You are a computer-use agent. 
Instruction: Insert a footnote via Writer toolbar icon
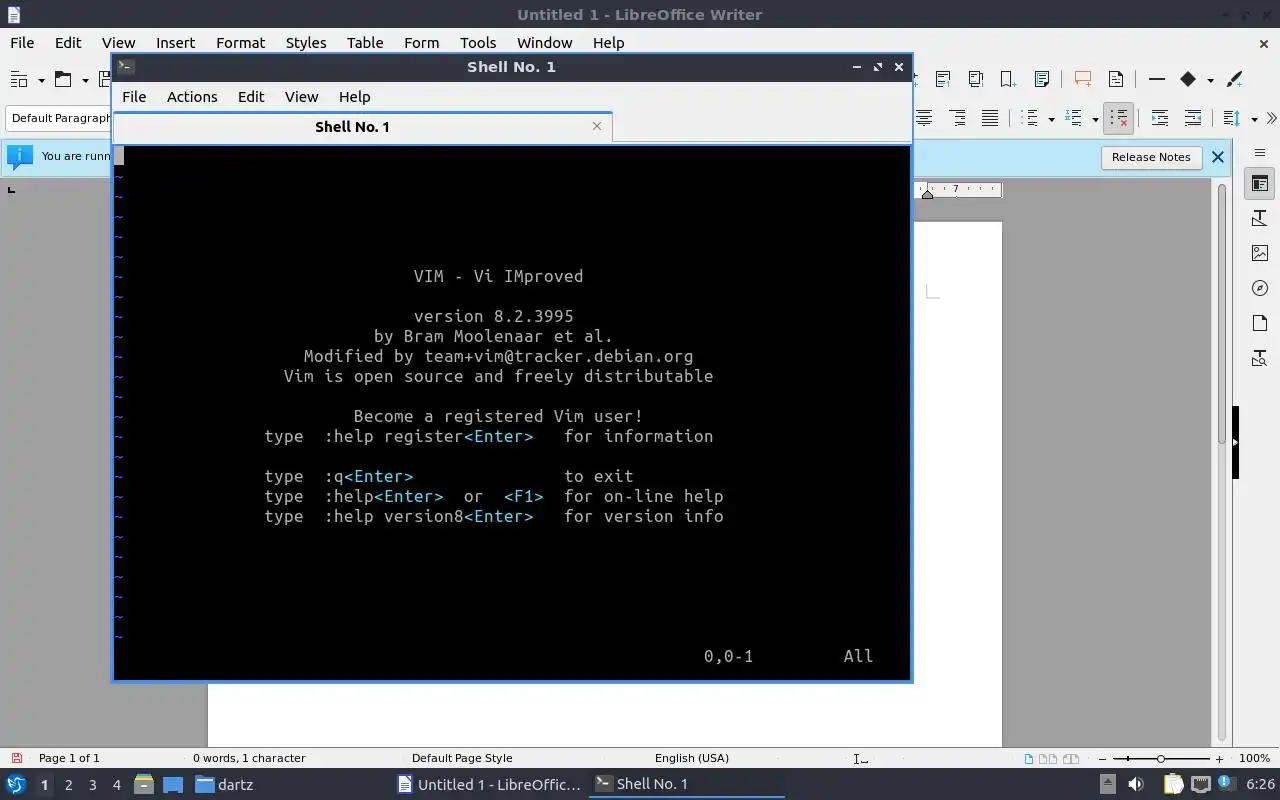coord(943,79)
